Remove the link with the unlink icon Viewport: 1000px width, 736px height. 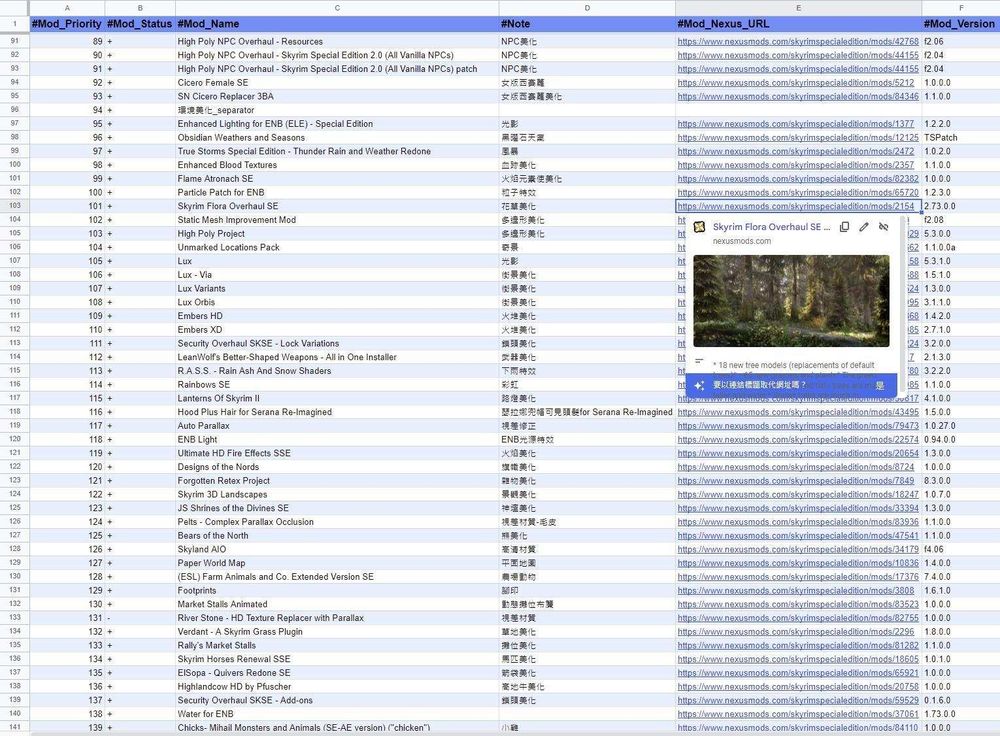(883, 228)
